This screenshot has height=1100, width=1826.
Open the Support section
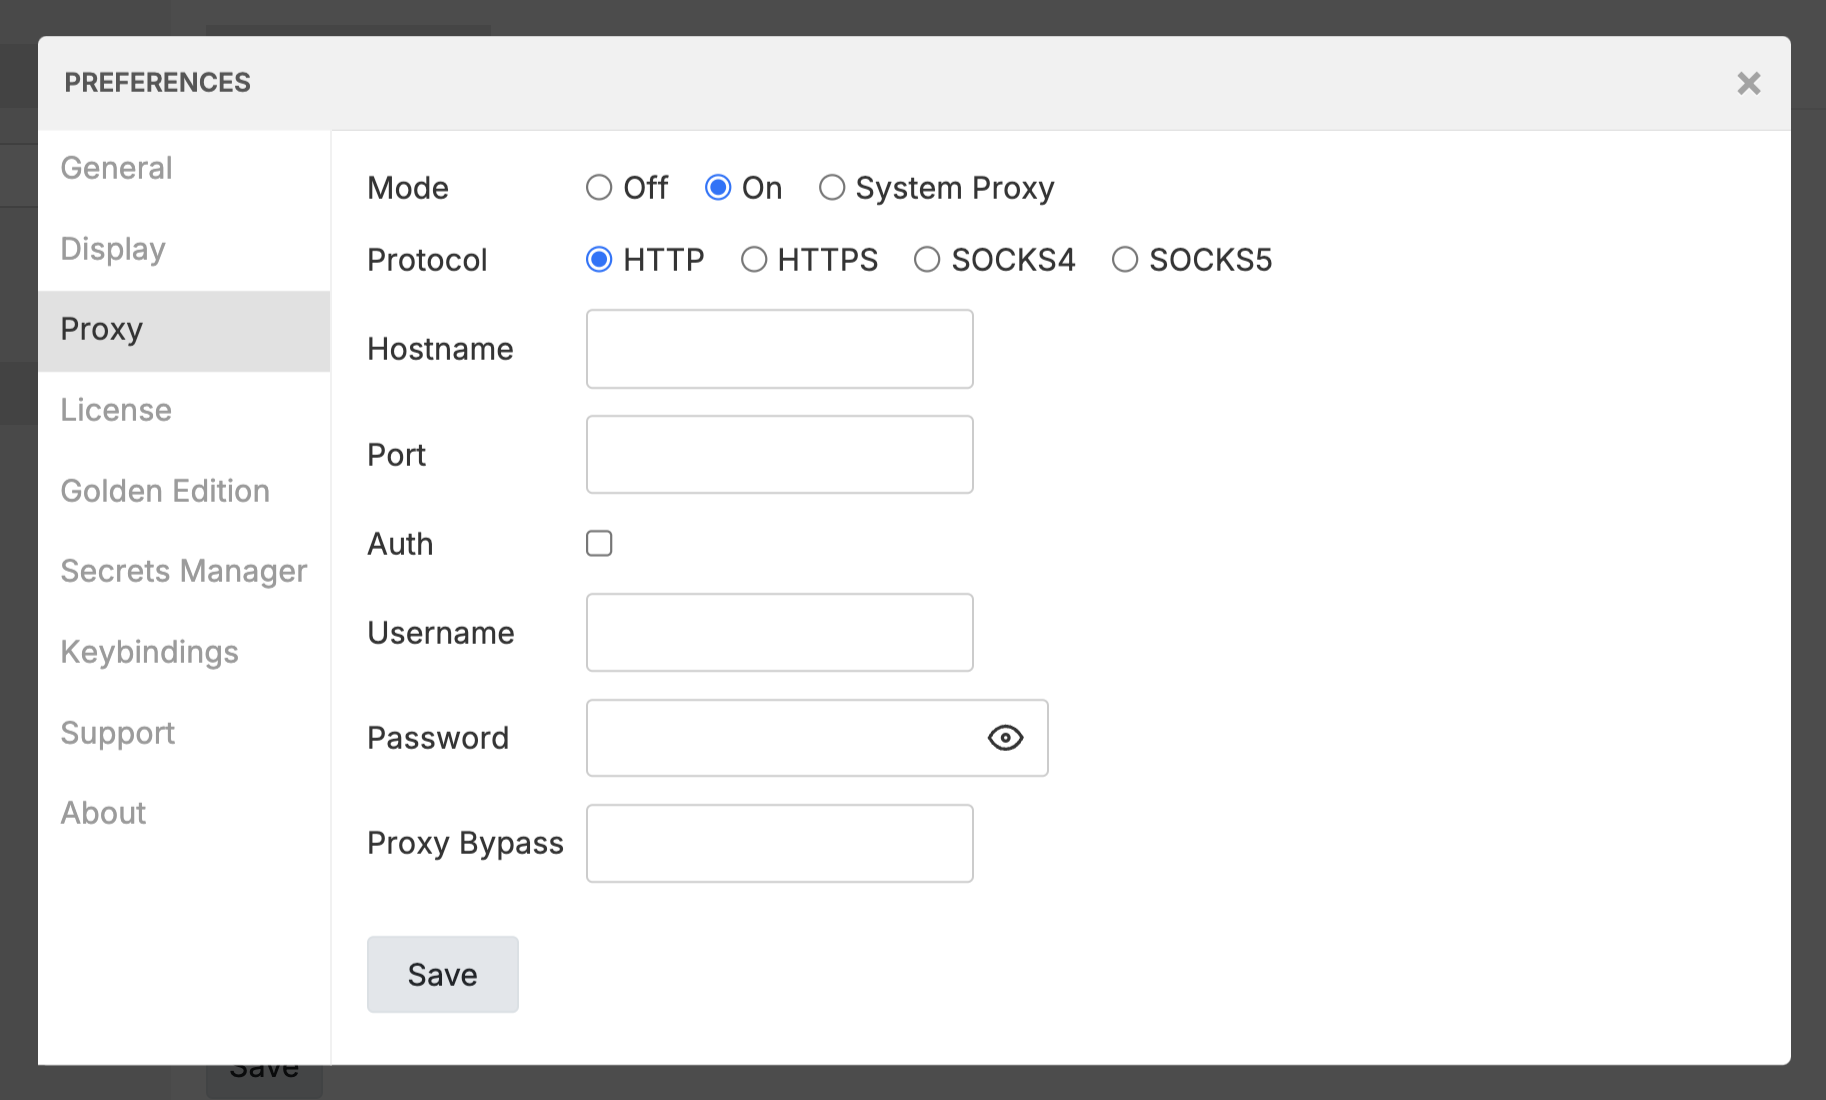(117, 732)
